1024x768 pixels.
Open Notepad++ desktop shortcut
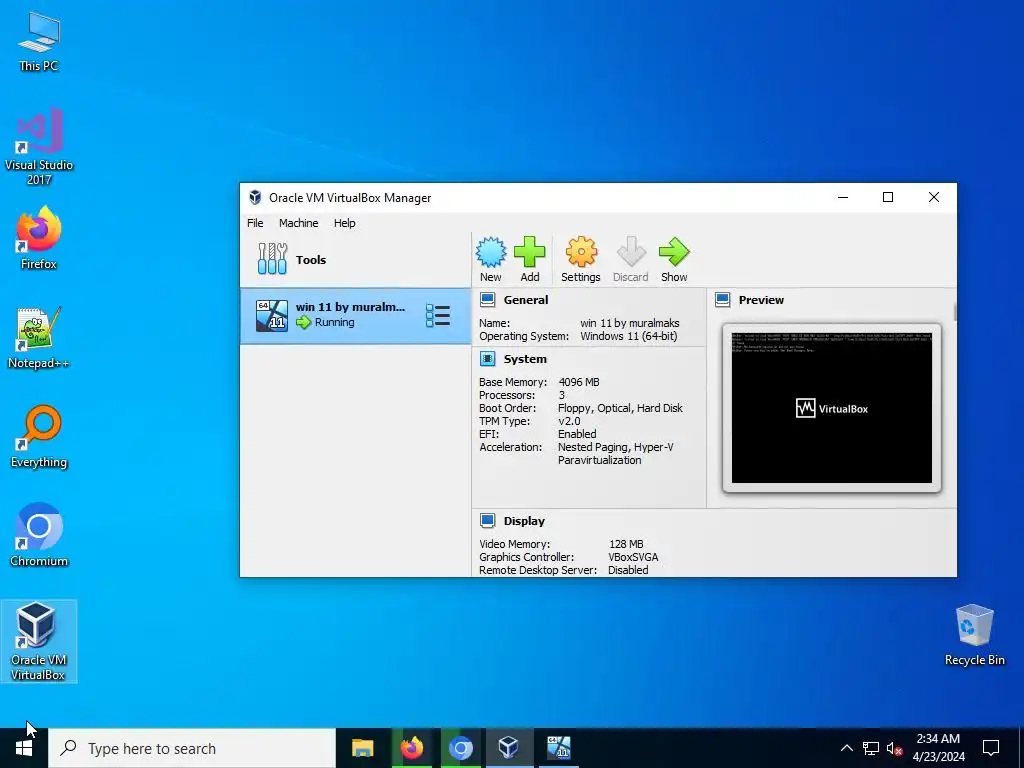click(x=39, y=337)
